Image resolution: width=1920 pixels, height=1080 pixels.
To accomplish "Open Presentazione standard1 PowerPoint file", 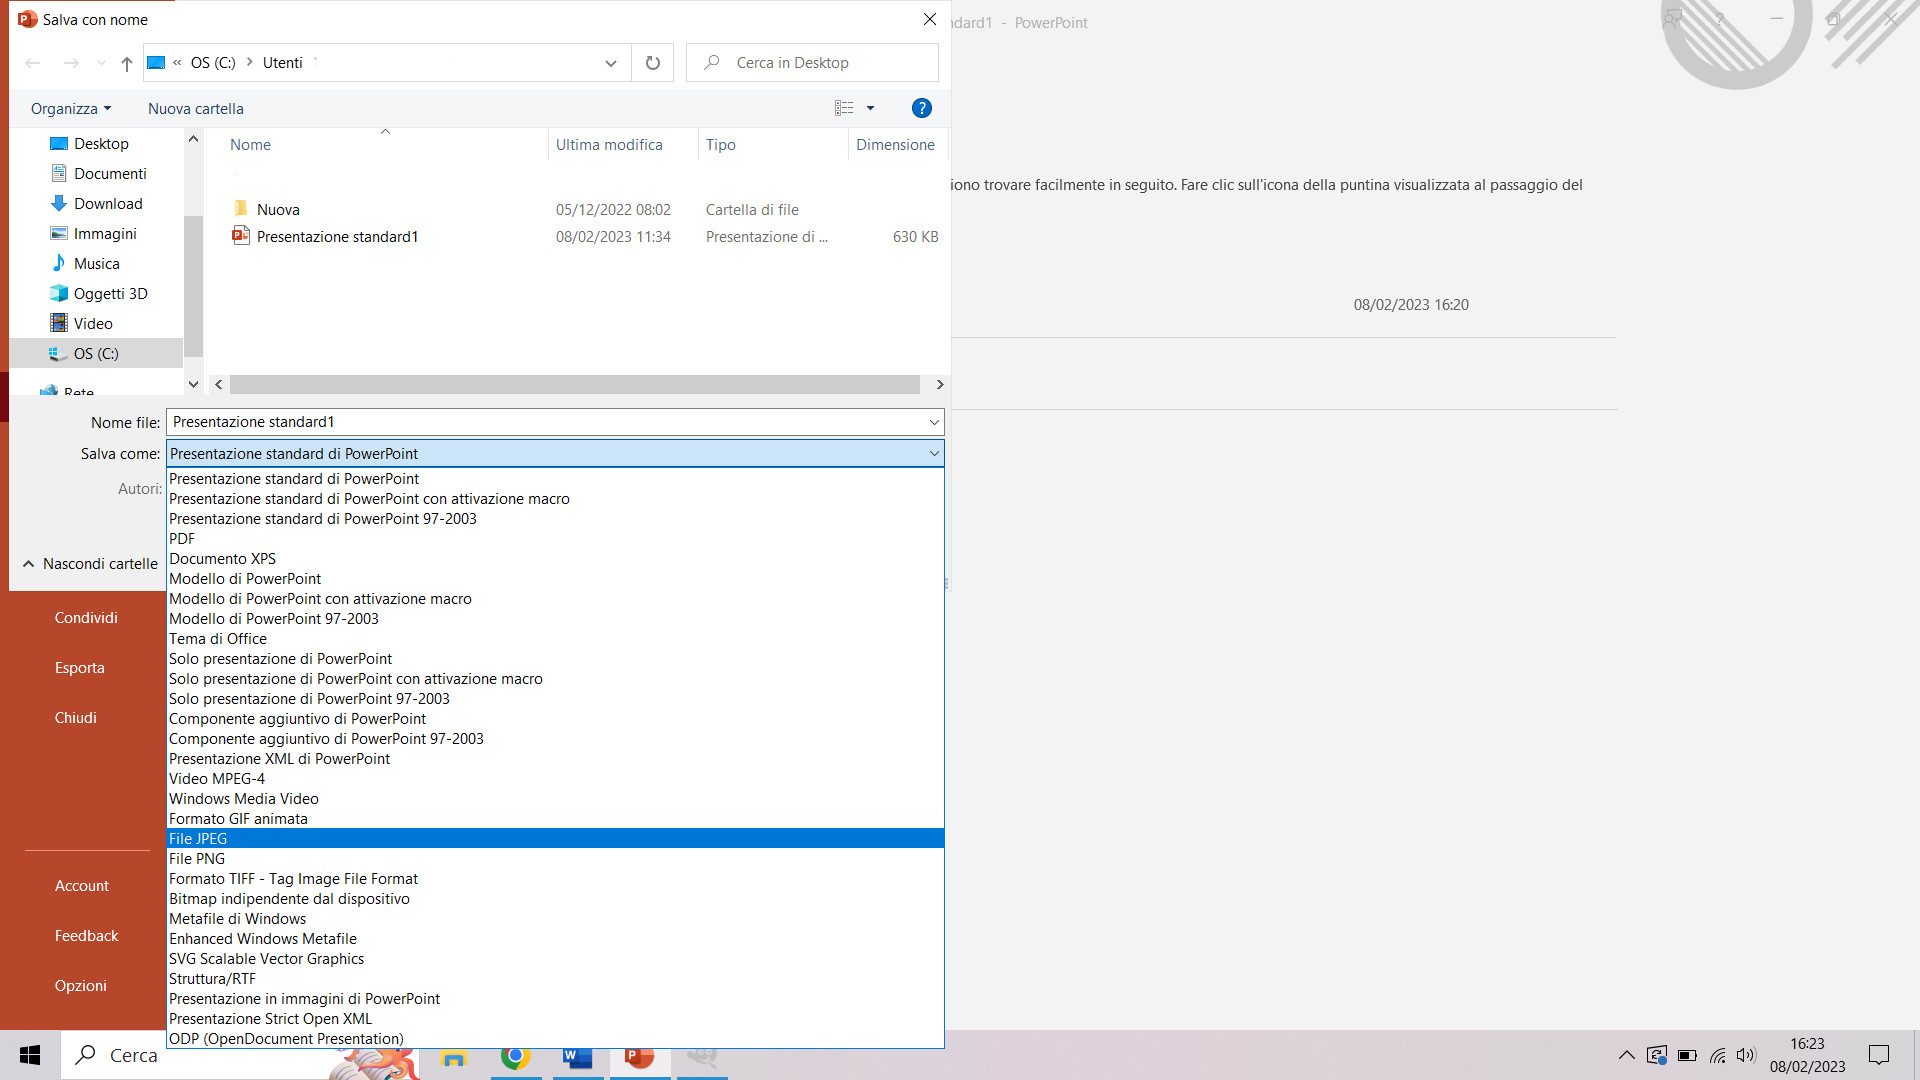I will click(x=337, y=237).
